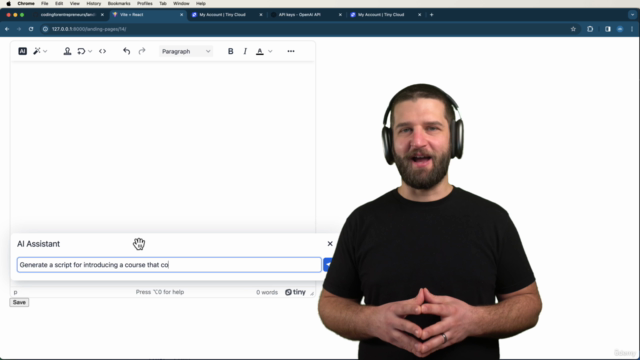Focus the AI Assistant prompt input field
The height and width of the screenshot is (360, 640).
pyautogui.click(x=169, y=264)
